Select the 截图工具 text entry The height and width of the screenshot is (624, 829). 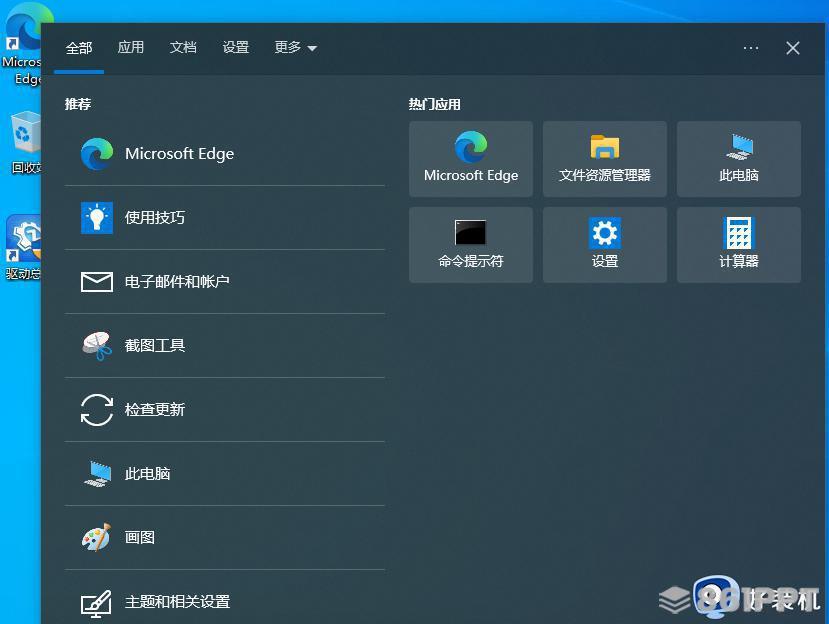[x=154, y=345]
